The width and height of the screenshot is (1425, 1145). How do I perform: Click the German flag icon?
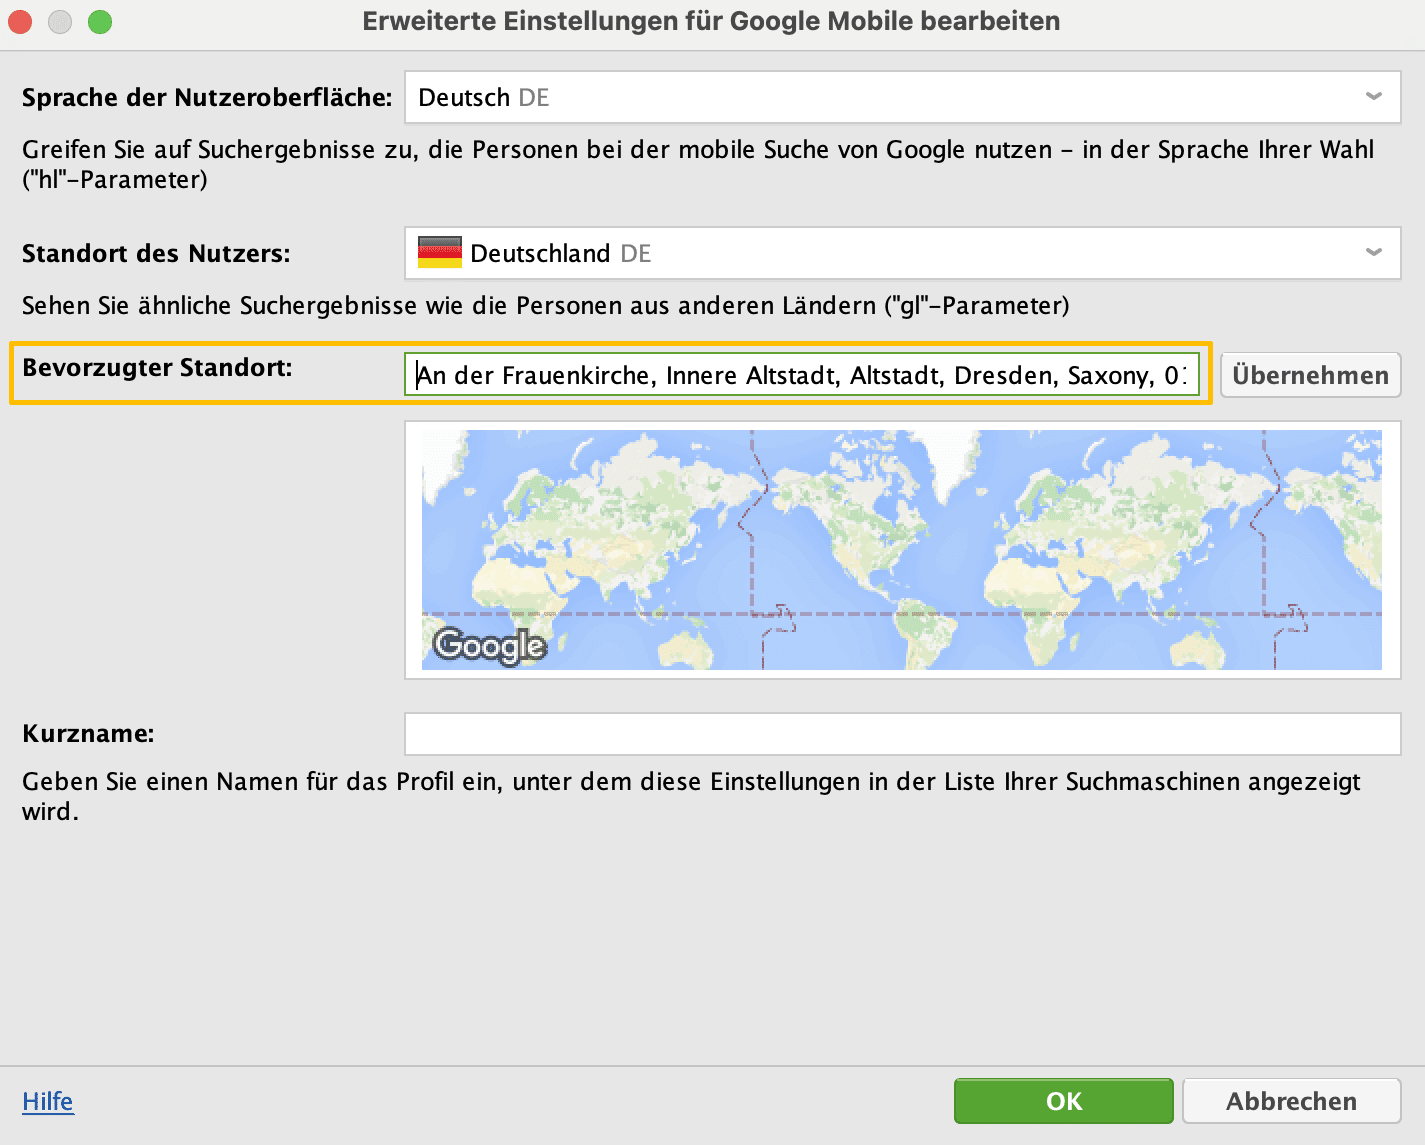pyautogui.click(x=440, y=252)
